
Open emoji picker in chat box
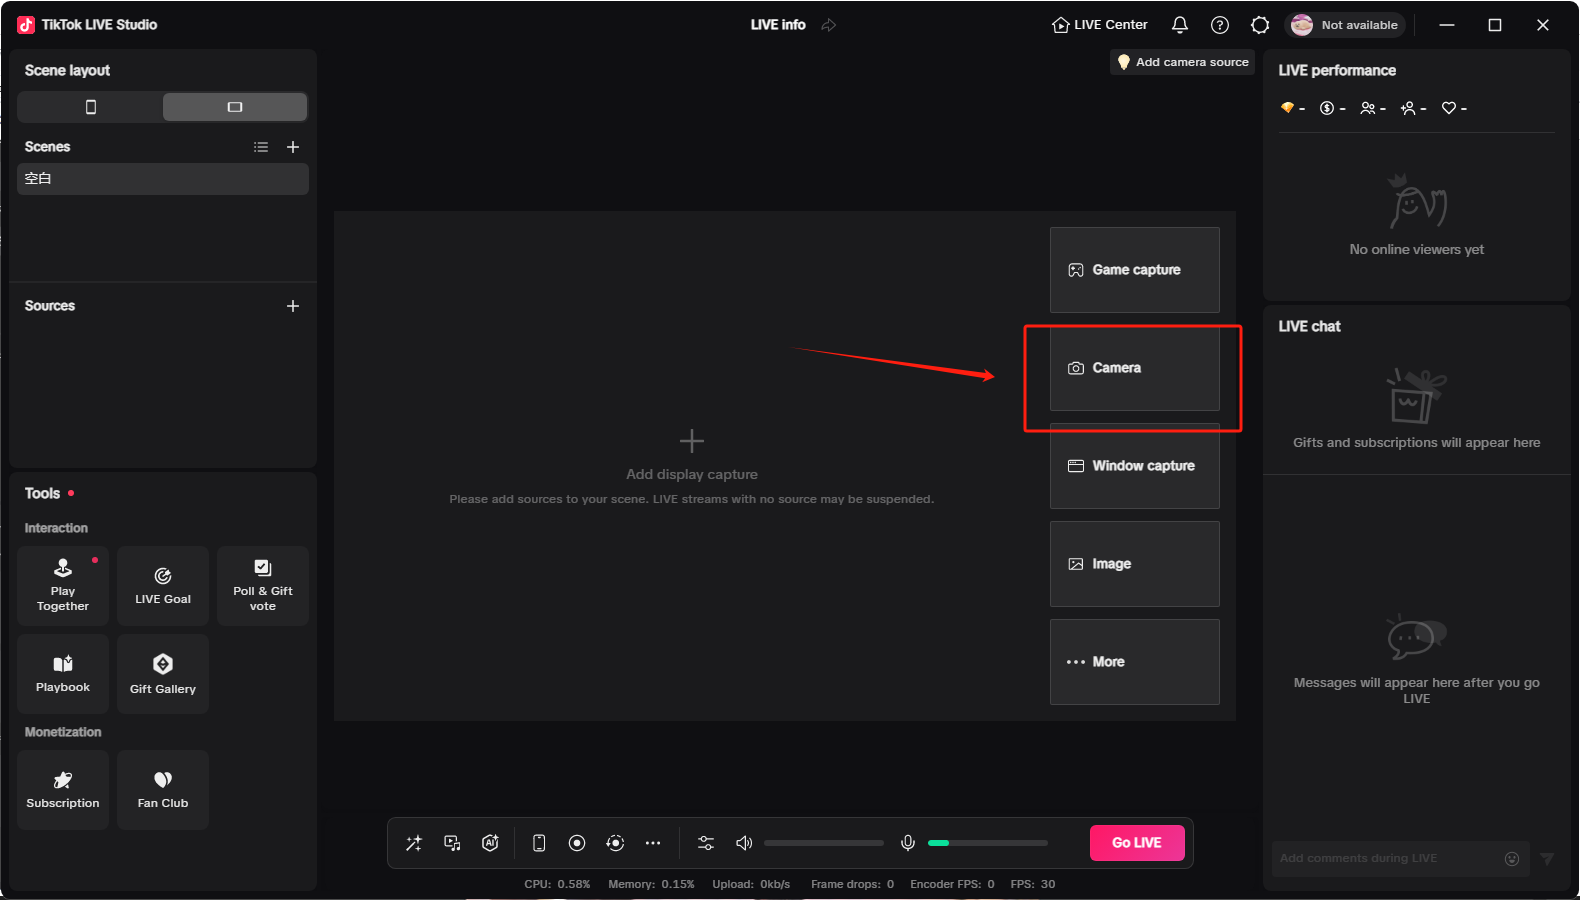pyautogui.click(x=1512, y=859)
